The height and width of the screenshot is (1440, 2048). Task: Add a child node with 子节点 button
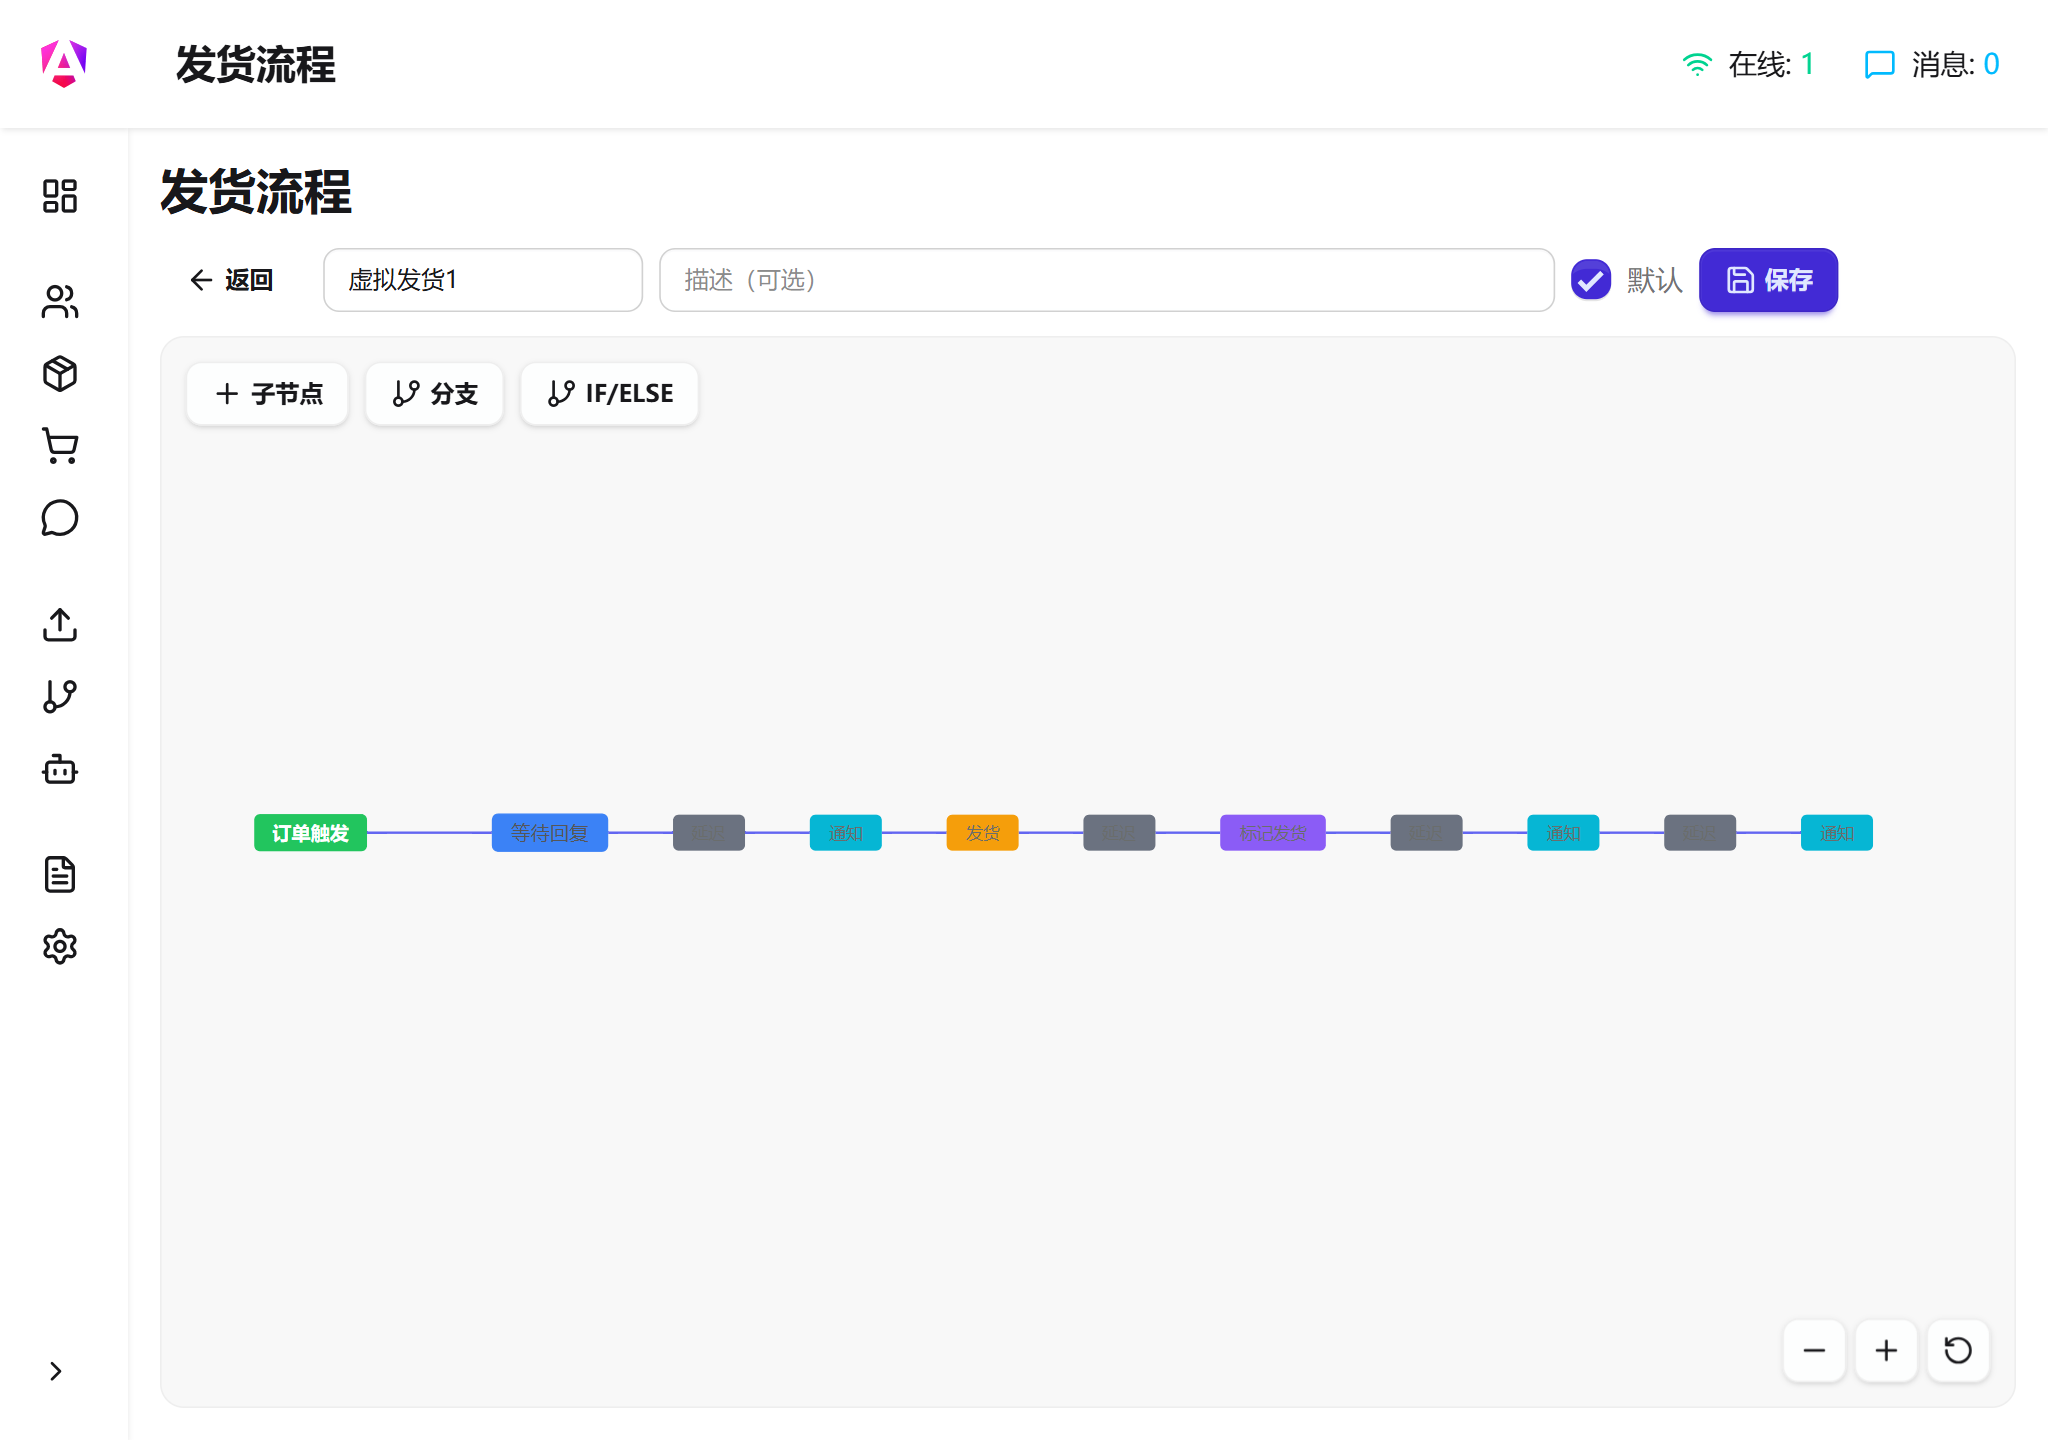[267, 393]
